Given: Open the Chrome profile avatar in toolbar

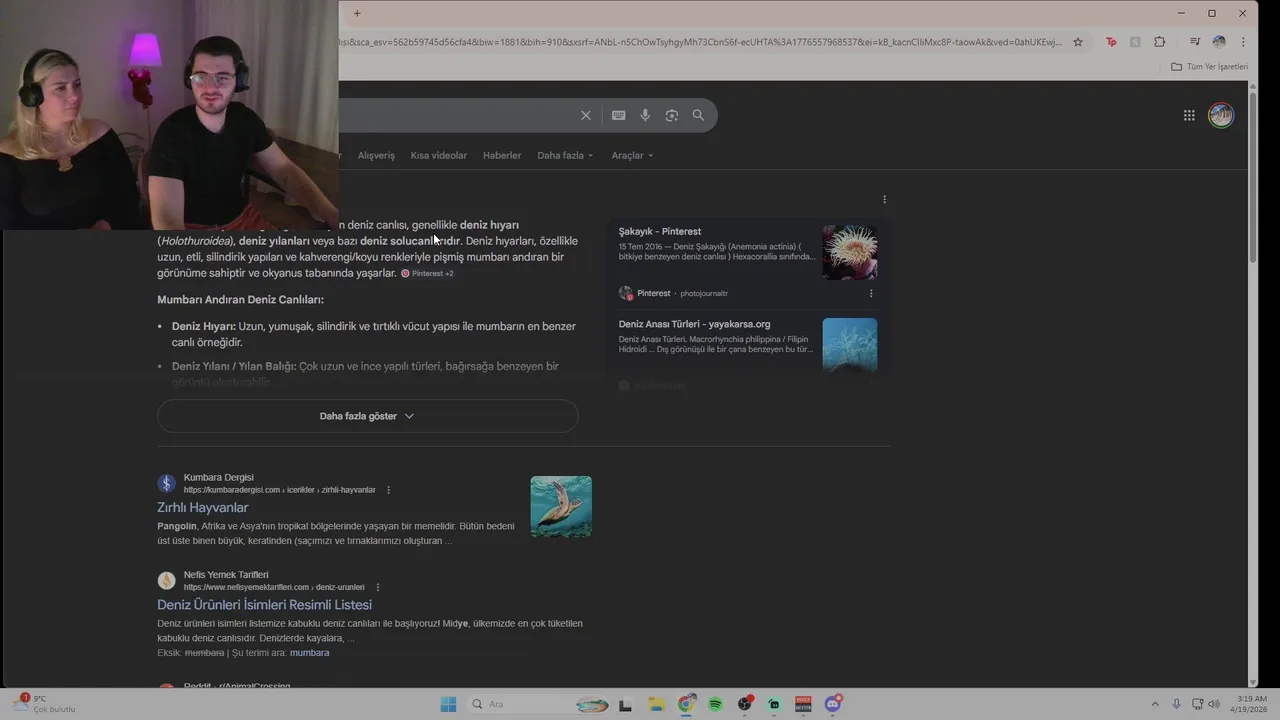Looking at the screenshot, I should (x=1219, y=42).
